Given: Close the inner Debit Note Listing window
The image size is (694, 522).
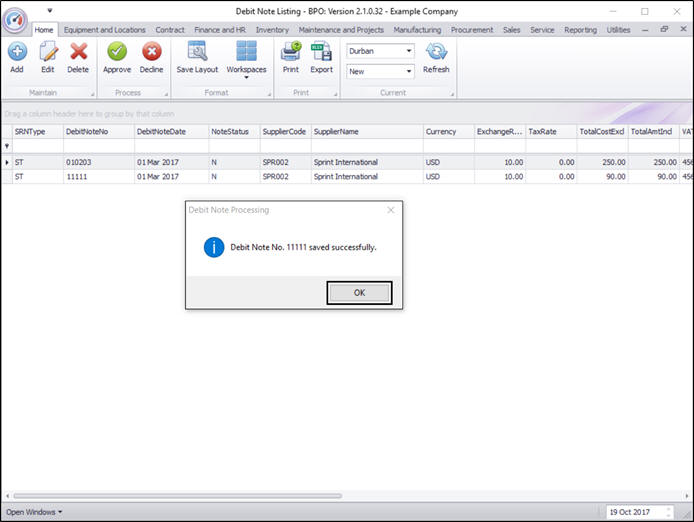Looking at the screenshot, I should point(683,29).
